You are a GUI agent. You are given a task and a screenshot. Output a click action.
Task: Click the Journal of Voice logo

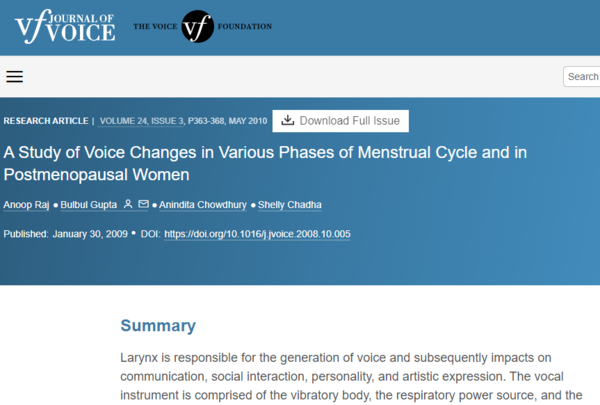point(65,27)
